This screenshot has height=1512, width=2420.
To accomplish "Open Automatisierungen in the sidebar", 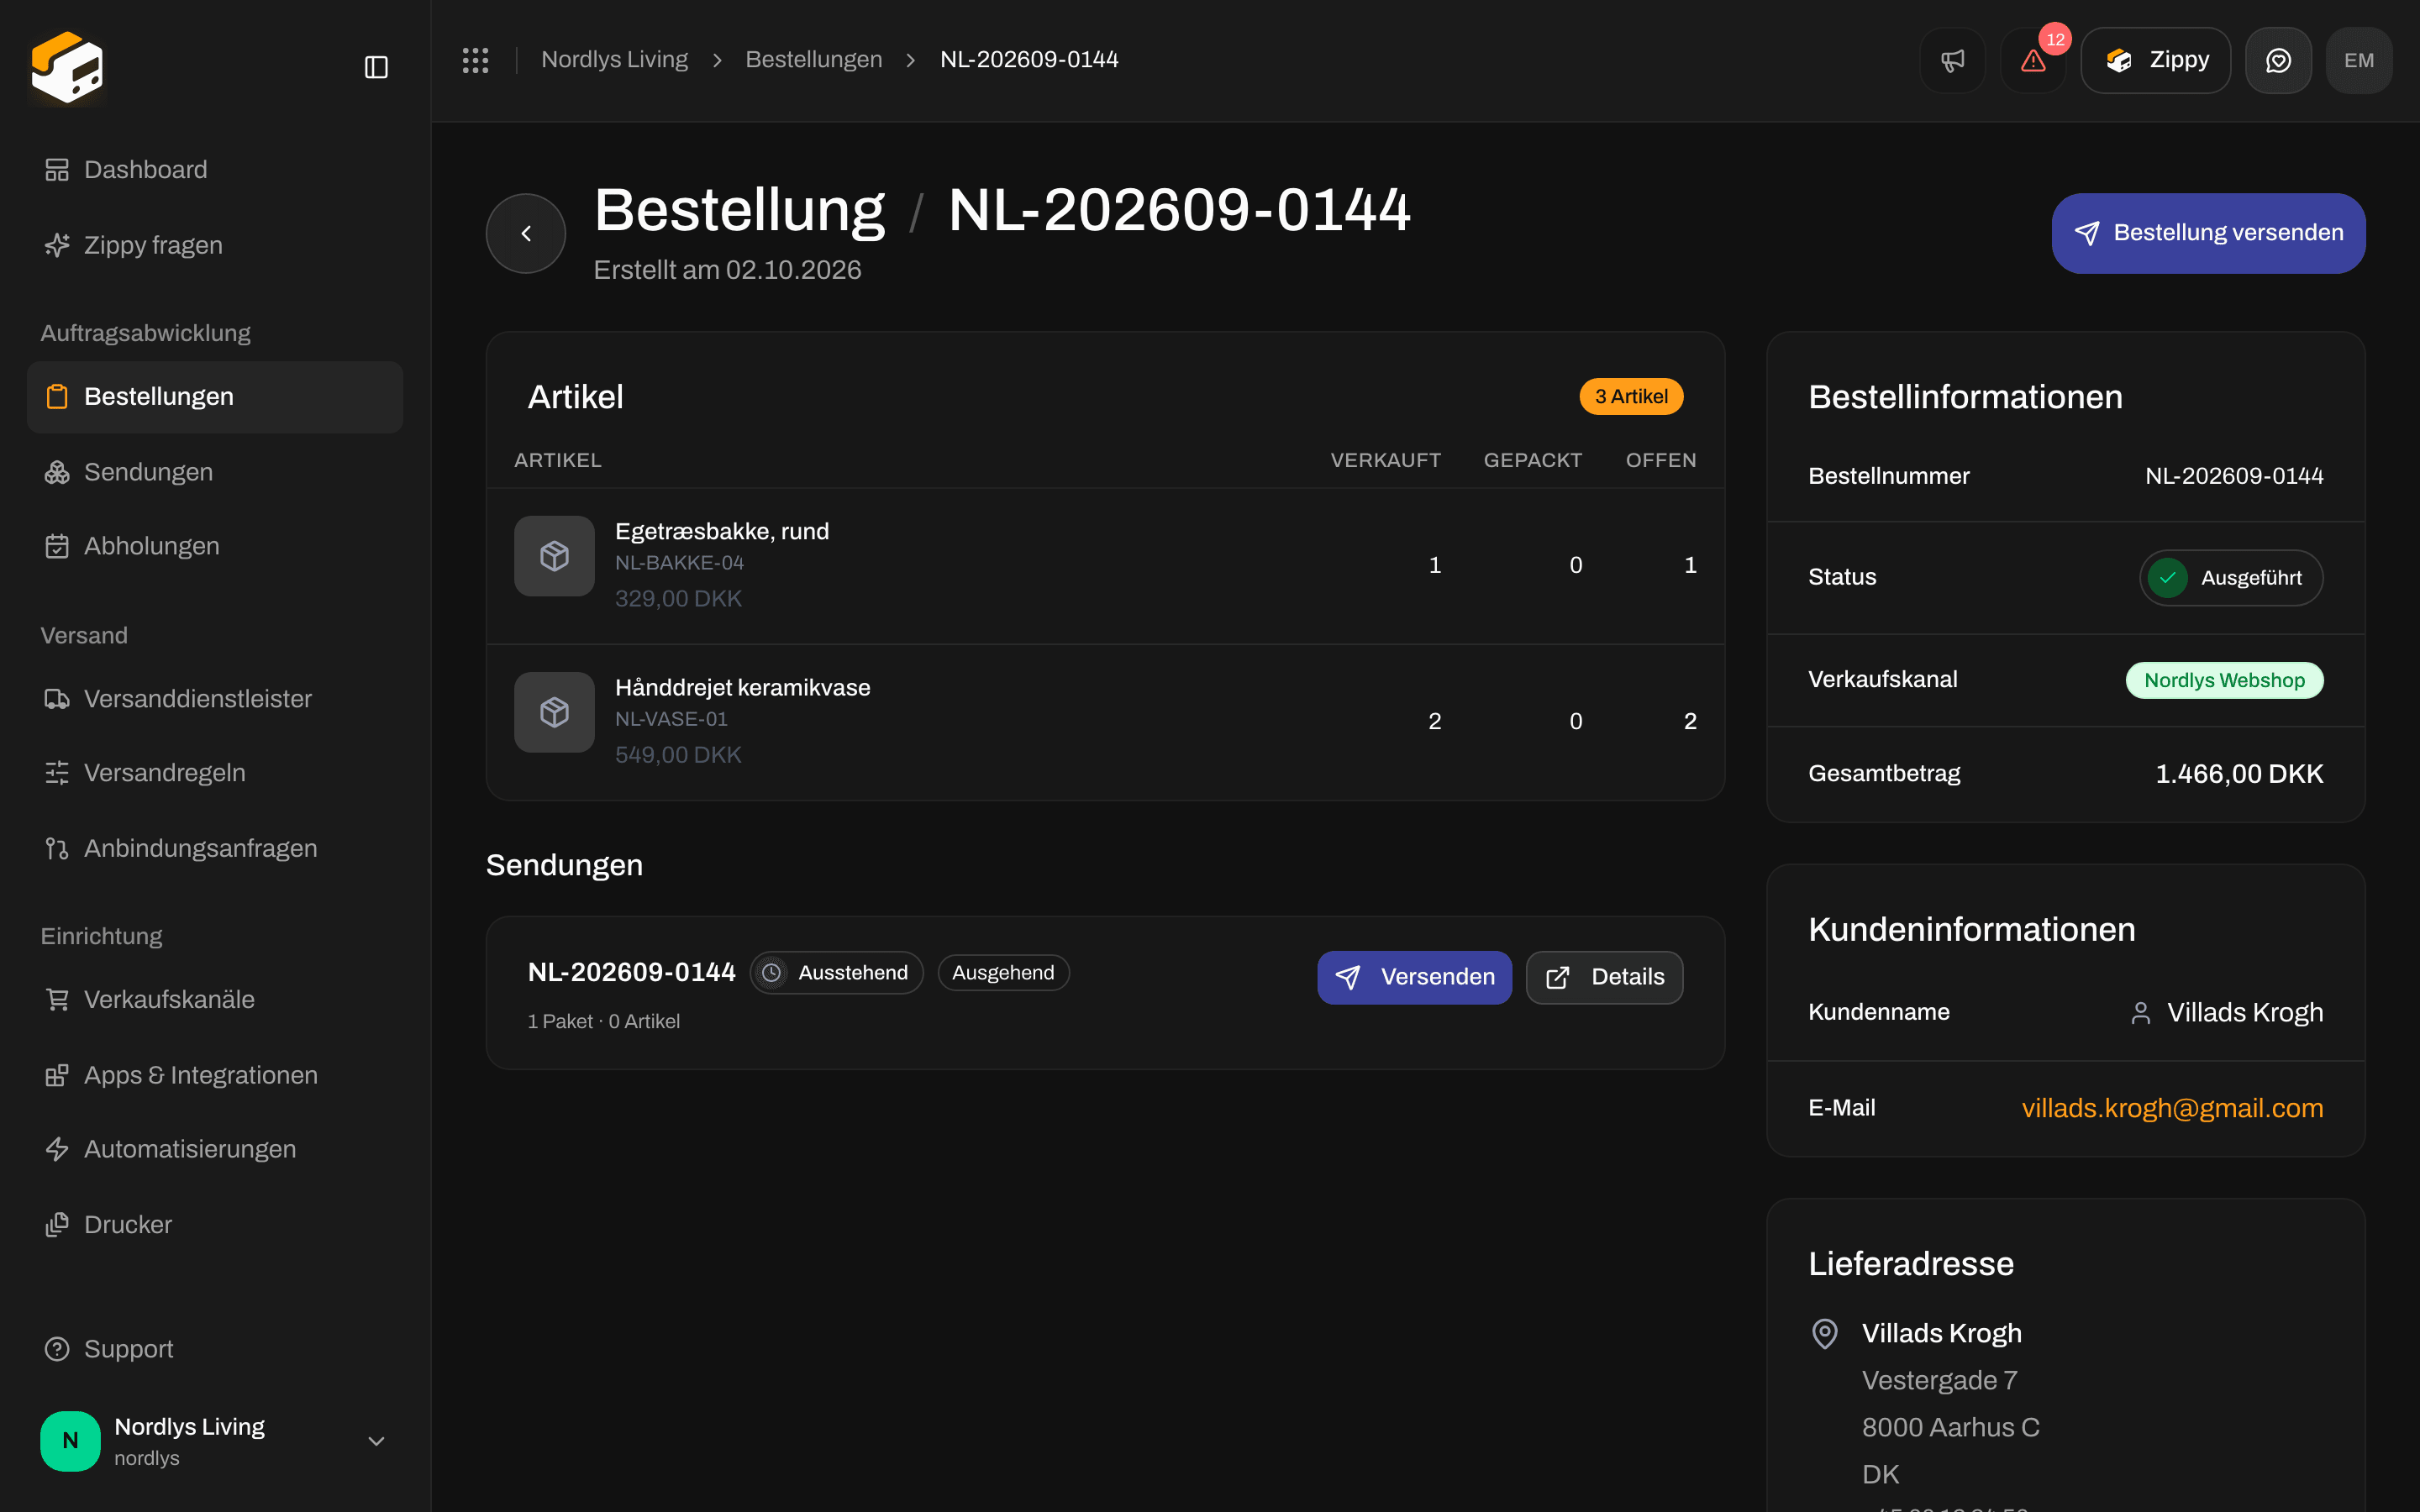I will tap(215, 1149).
